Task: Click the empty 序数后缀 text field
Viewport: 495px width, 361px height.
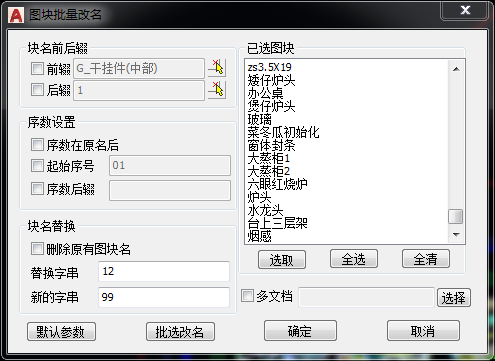Action: (170, 191)
